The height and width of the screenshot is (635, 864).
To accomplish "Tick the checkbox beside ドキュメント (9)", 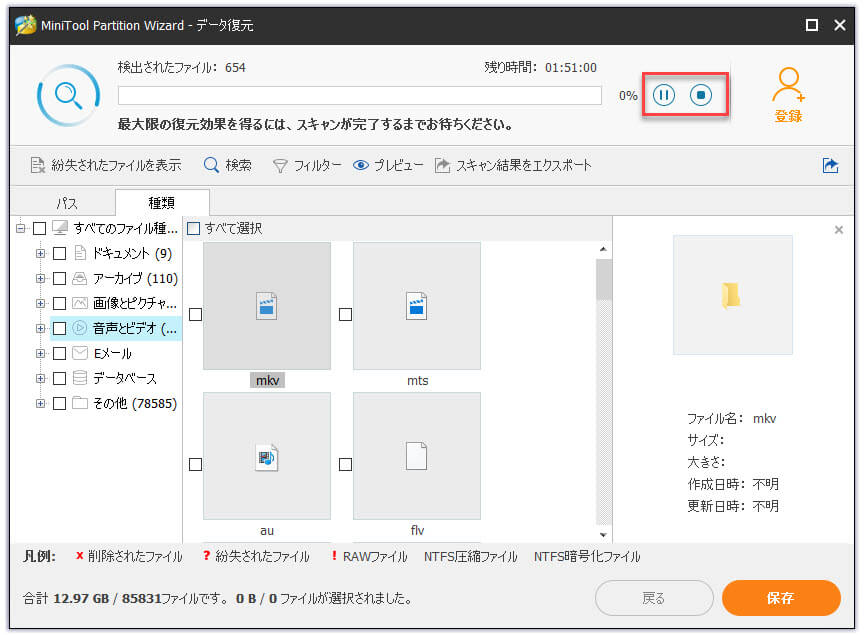I will click(x=60, y=253).
